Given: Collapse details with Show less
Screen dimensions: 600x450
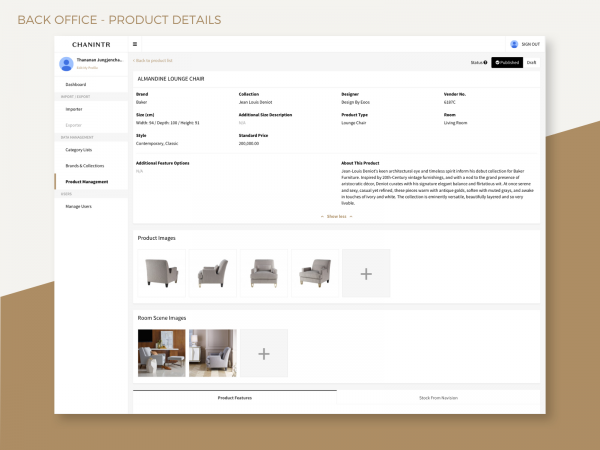Looking at the screenshot, I should pyautogui.click(x=336, y=216).
